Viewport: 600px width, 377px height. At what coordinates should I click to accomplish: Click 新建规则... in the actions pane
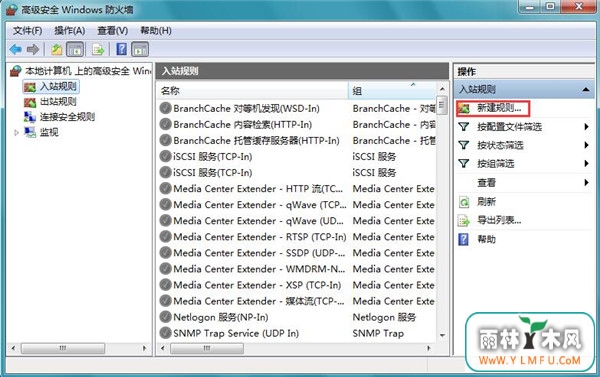[x=499, y=108]
